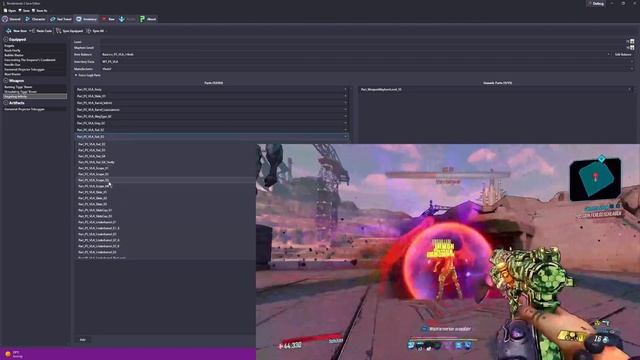Pick Part_PS_VLA_SlideCap_01 from the list
640x360 pixels.
pos(95,210)
